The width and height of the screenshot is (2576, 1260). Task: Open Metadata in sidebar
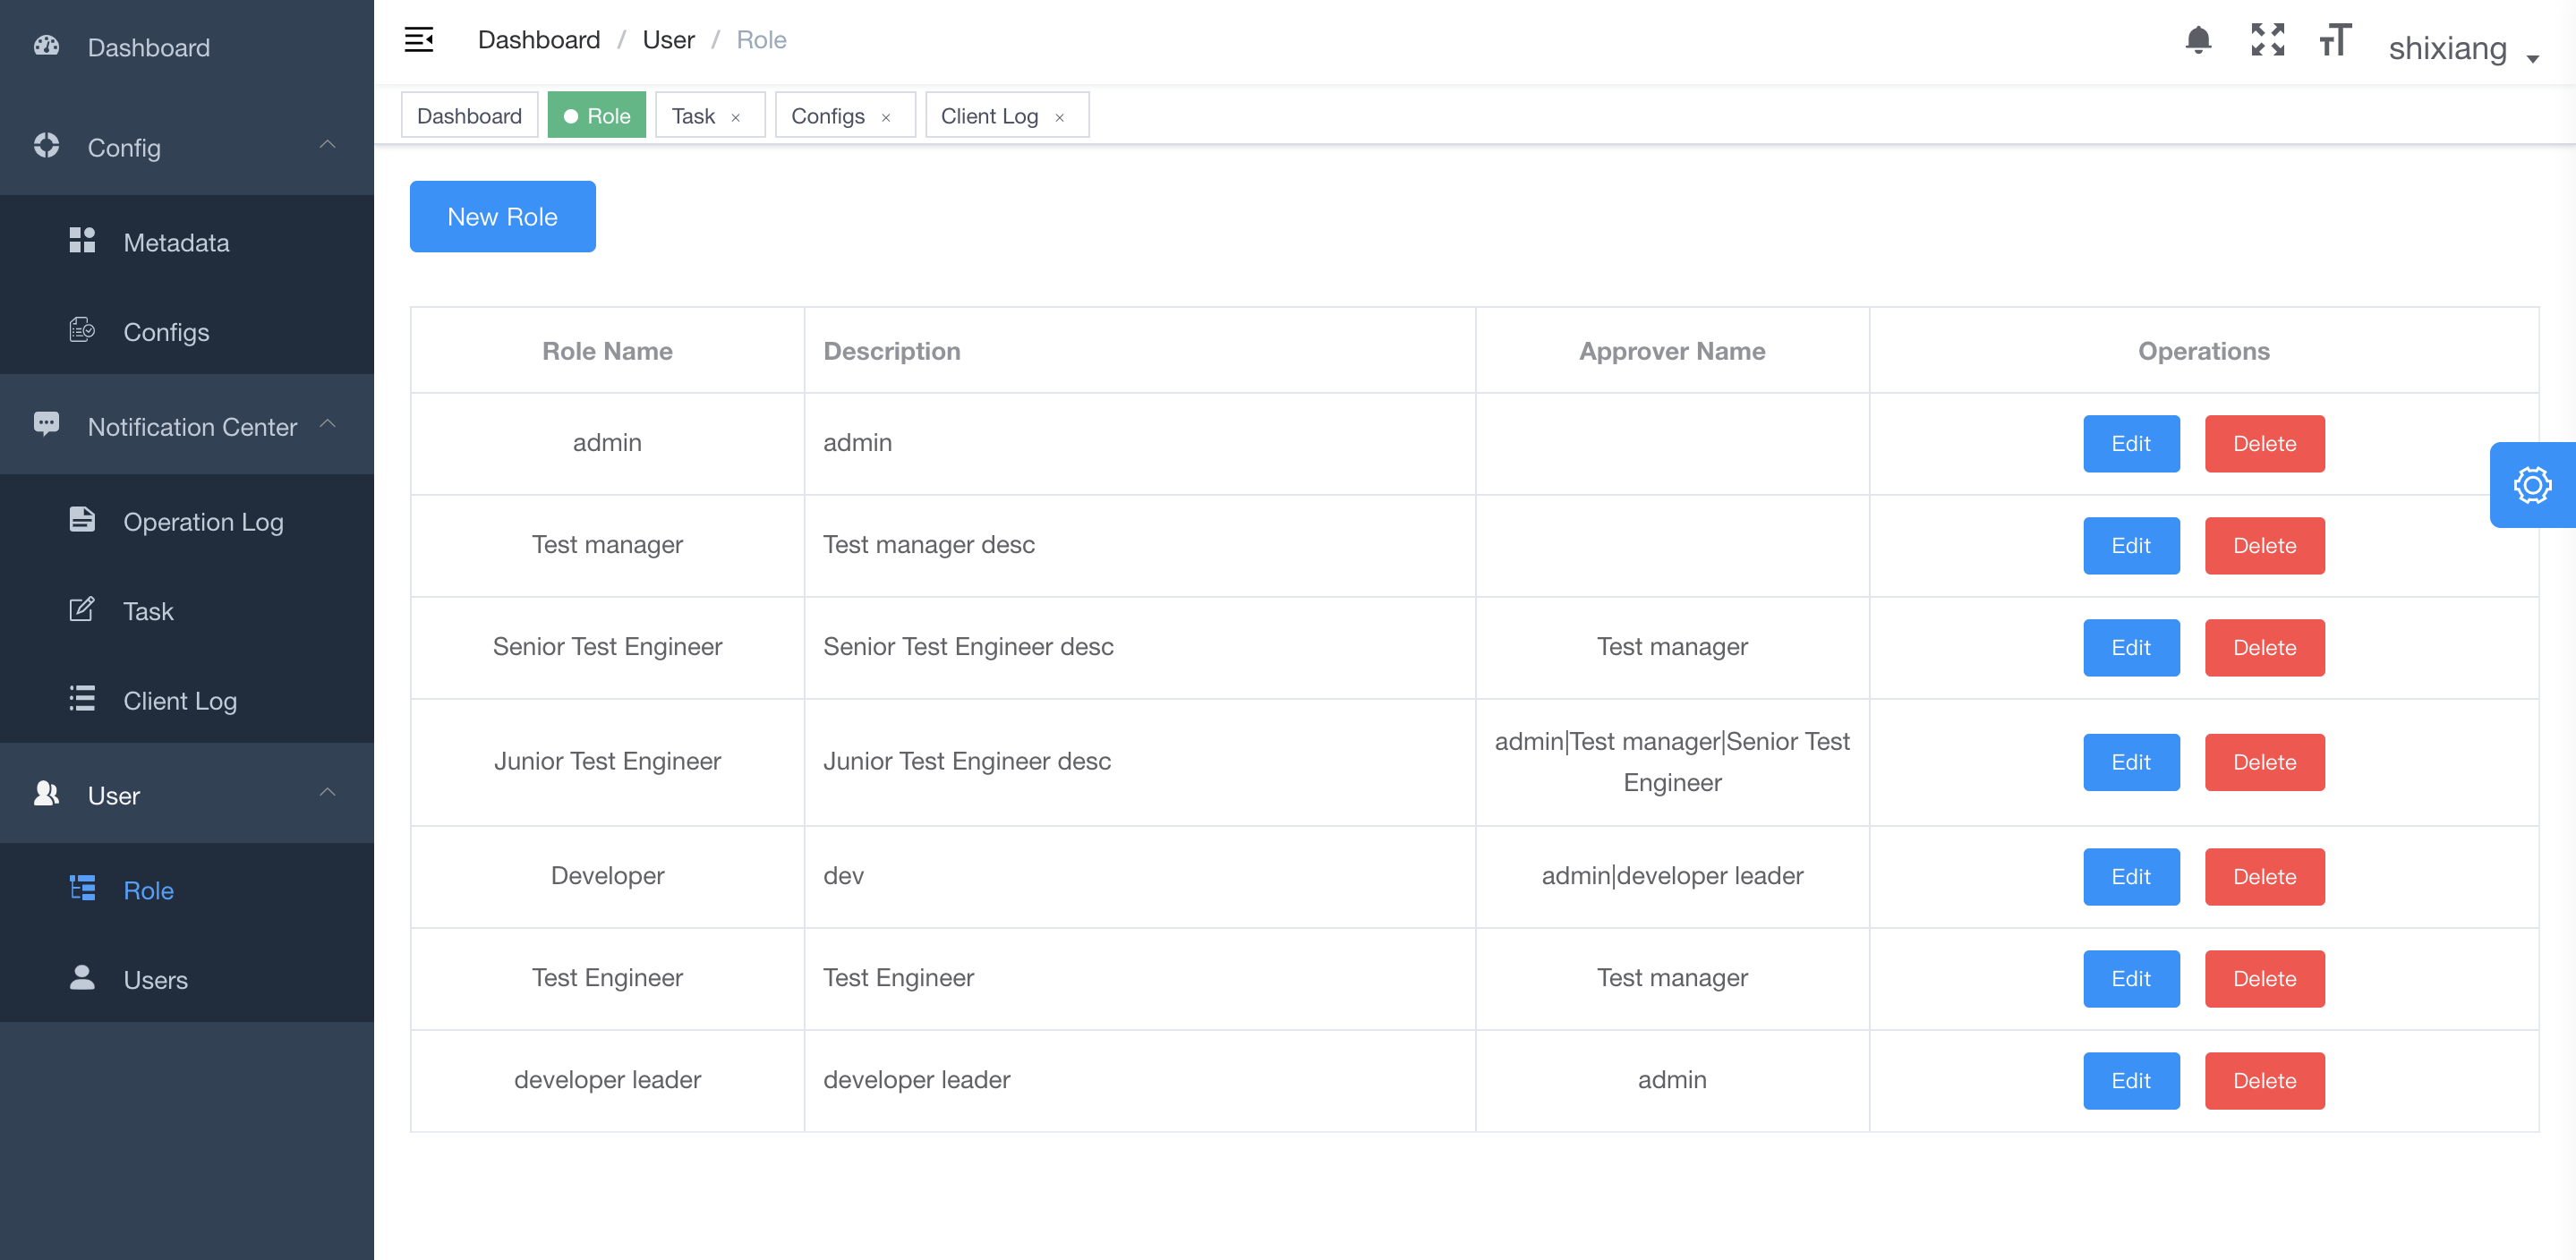(176, 242)
